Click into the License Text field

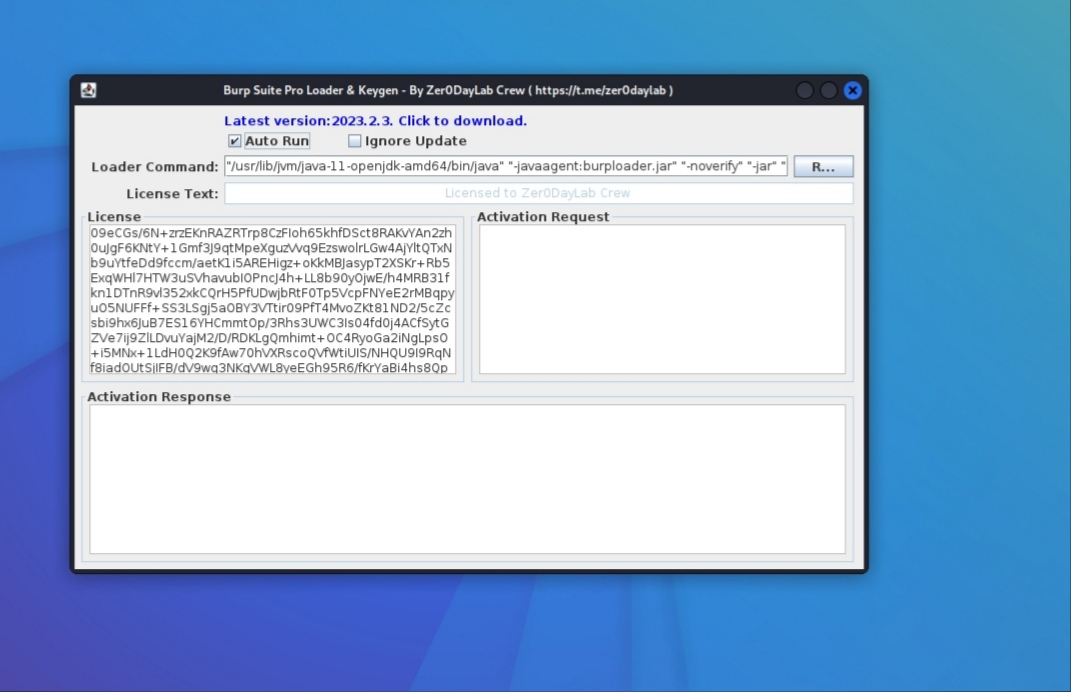pos(538,193)
